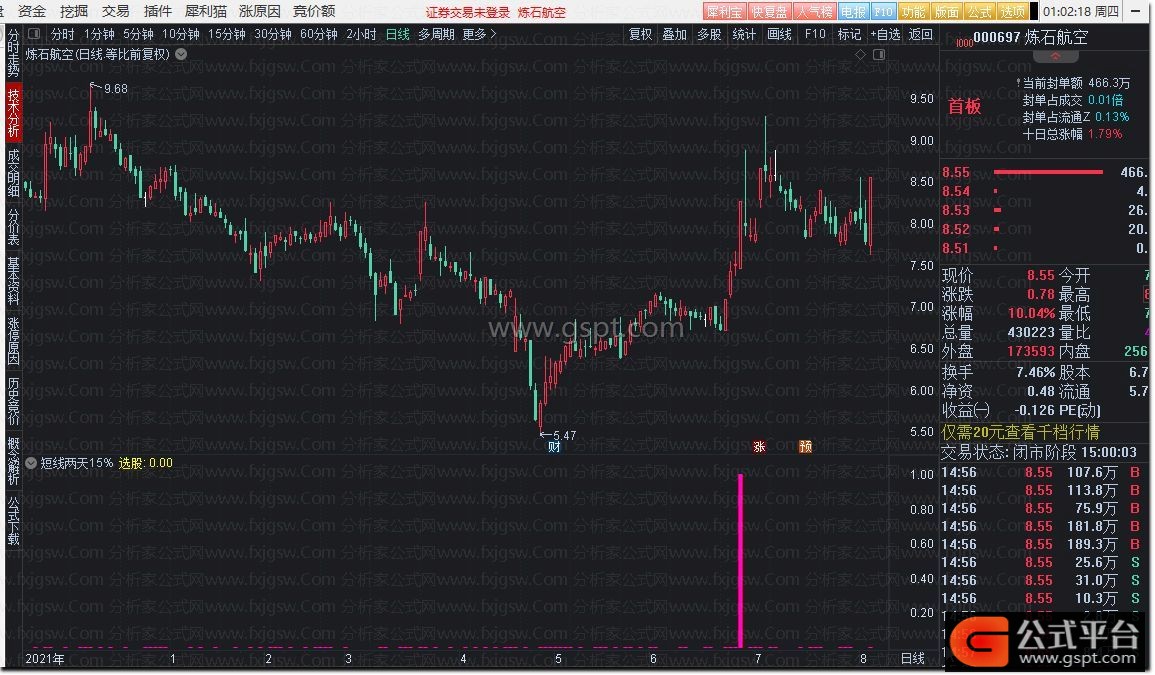Open the 犀利猫 menu

click(x=206, y=11)
